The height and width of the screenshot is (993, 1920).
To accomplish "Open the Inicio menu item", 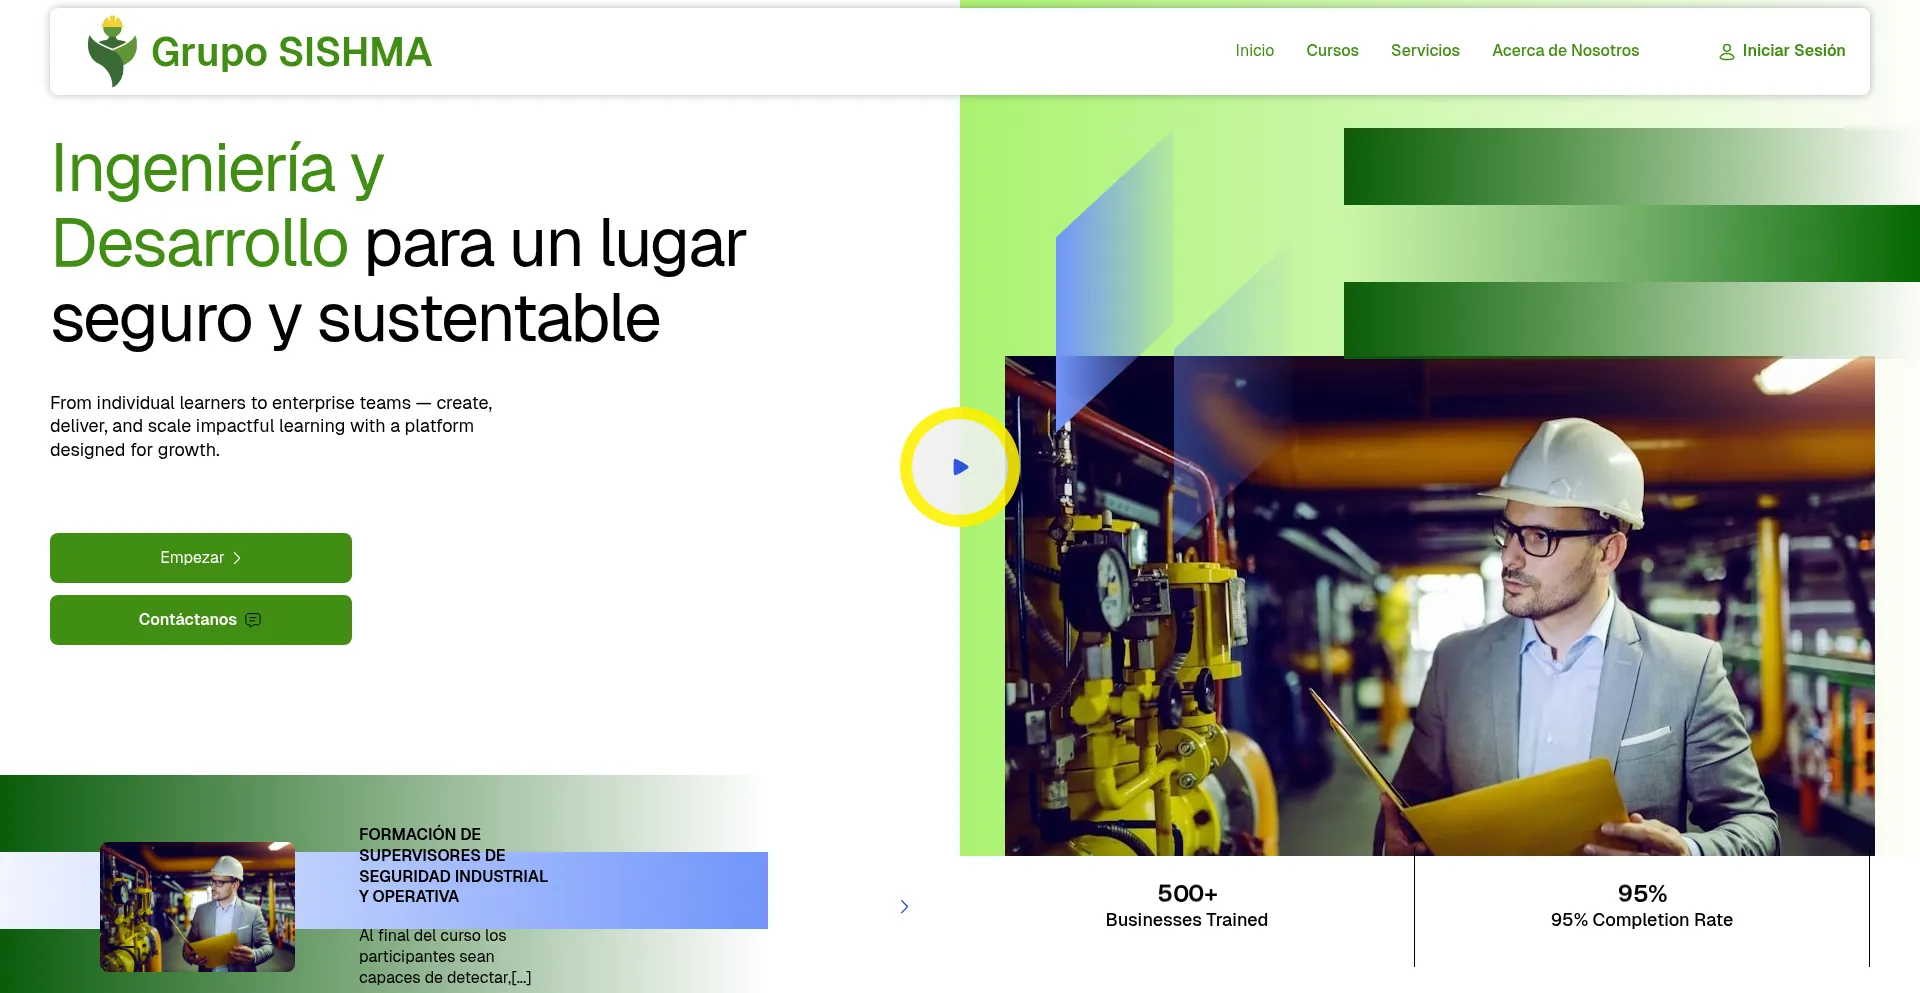I will [x=1254, y=50].
